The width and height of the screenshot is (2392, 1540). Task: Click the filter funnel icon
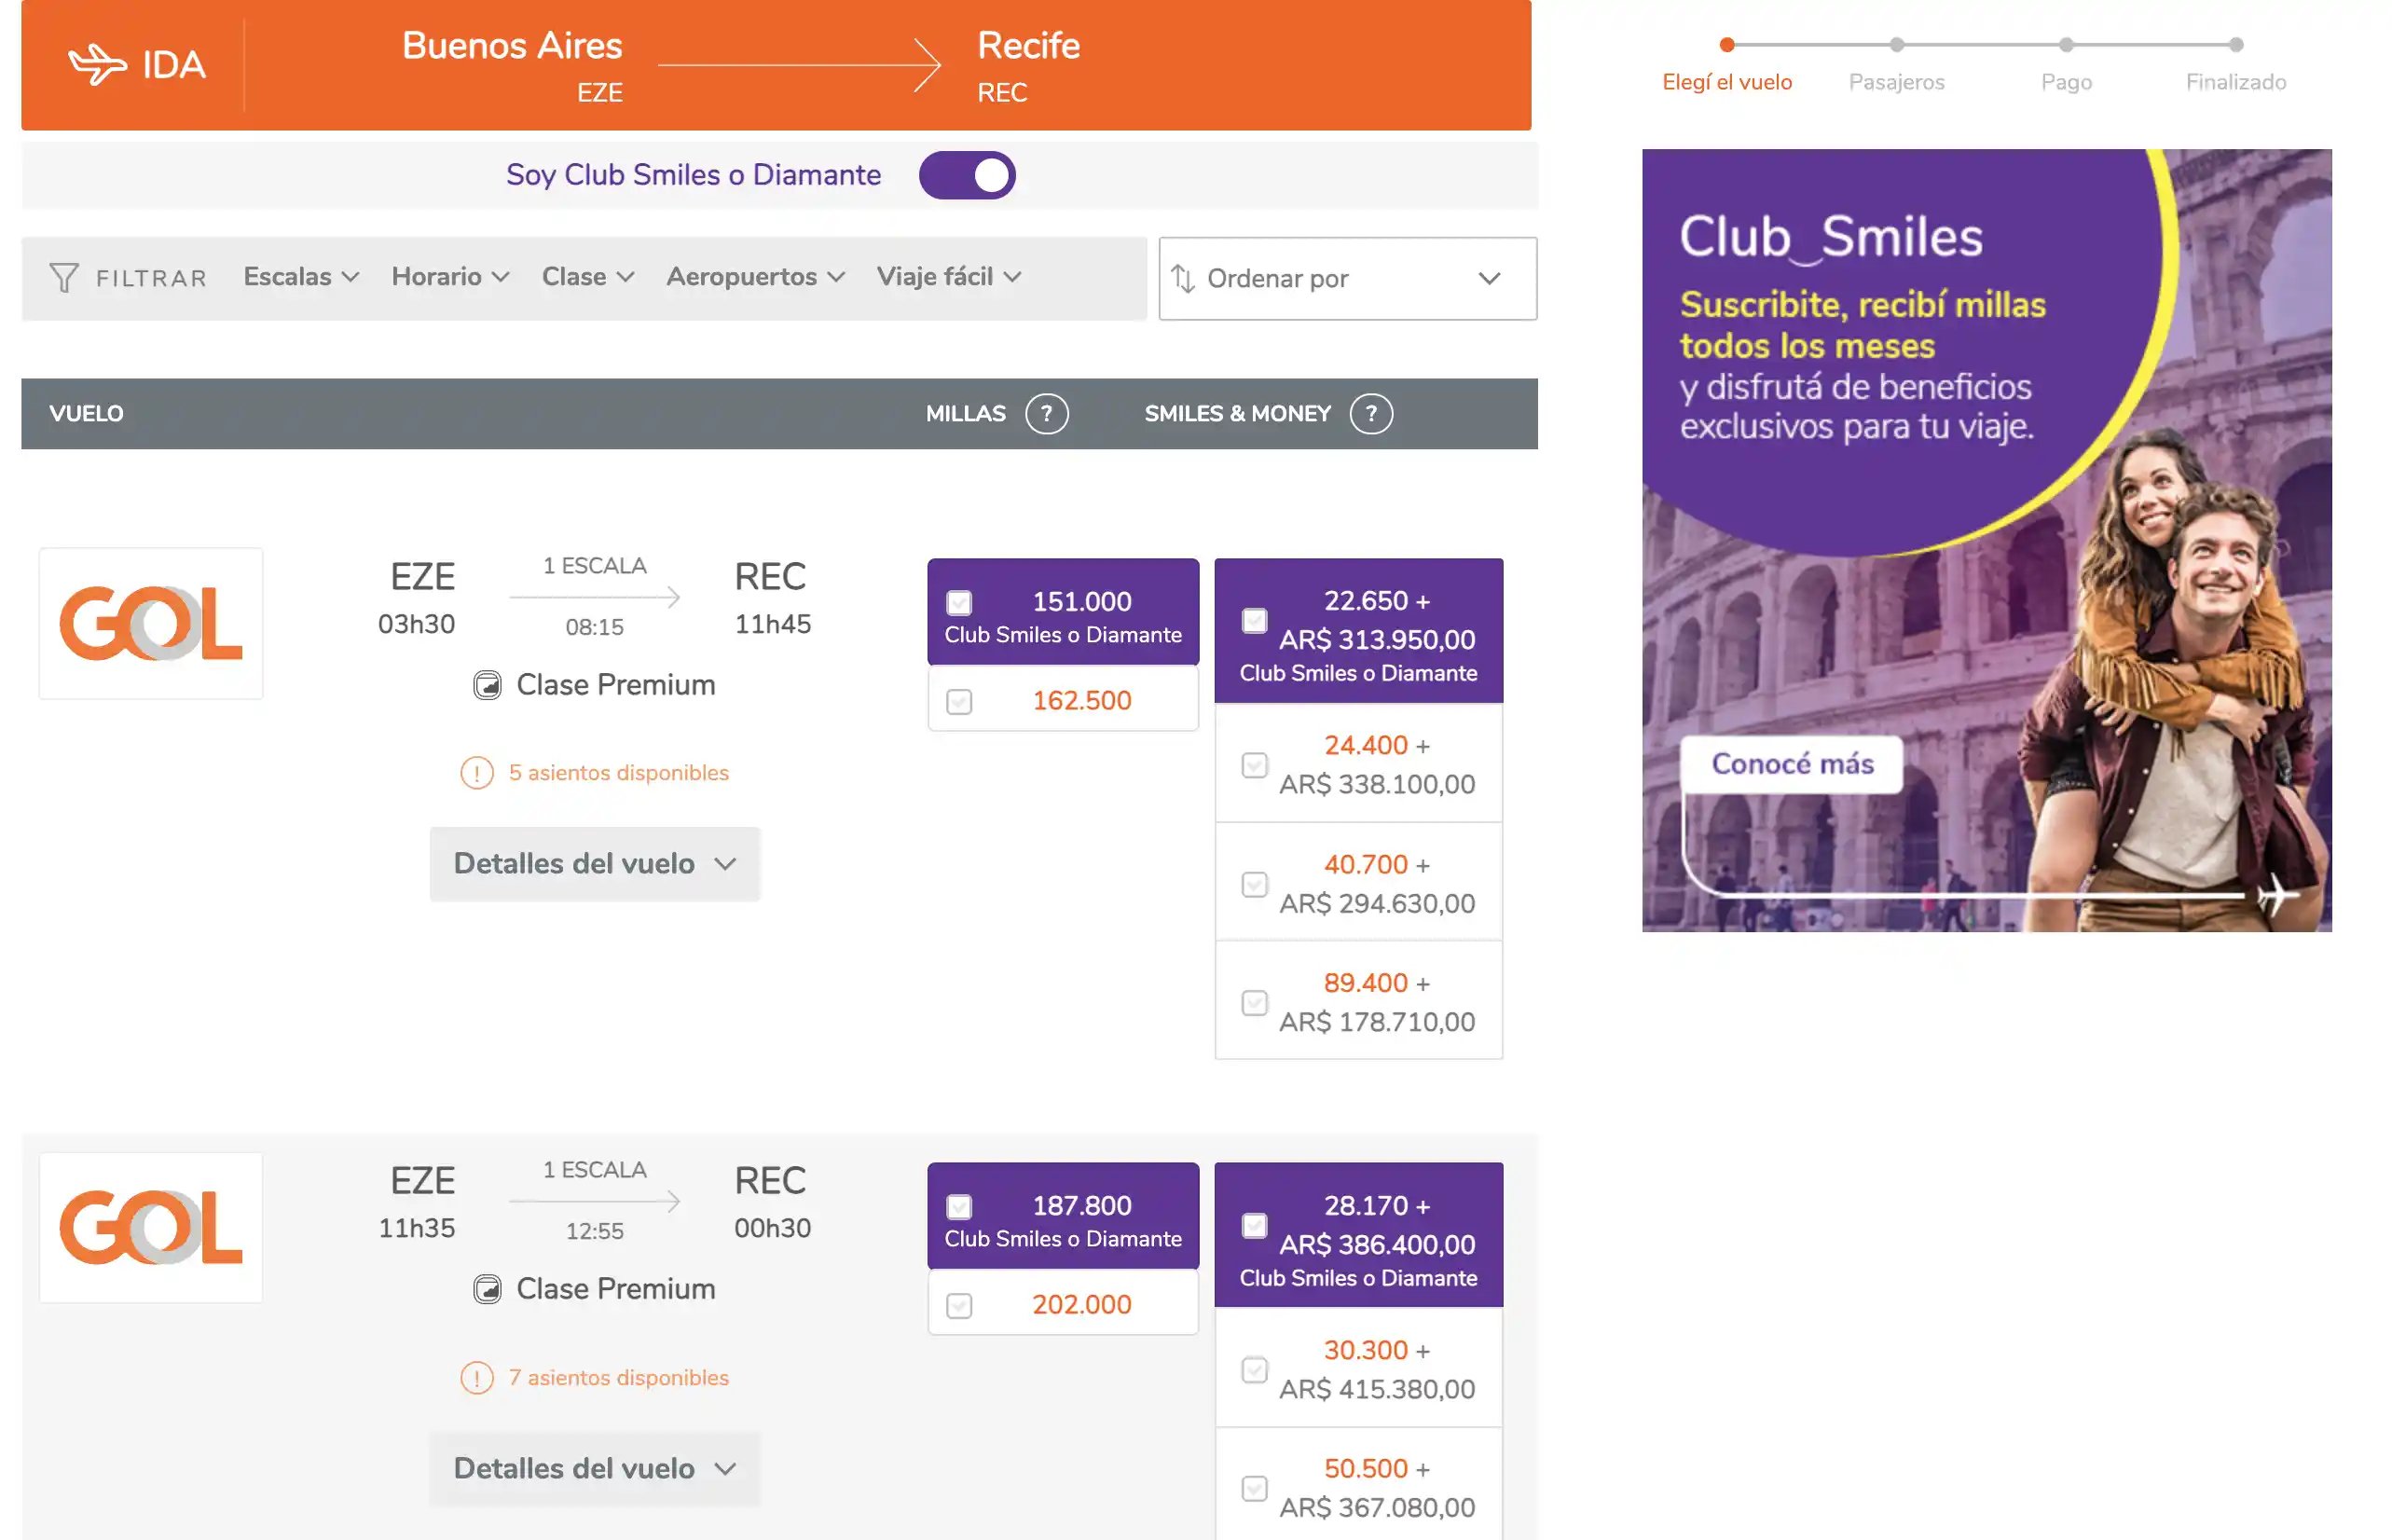[x=64, y=278]
